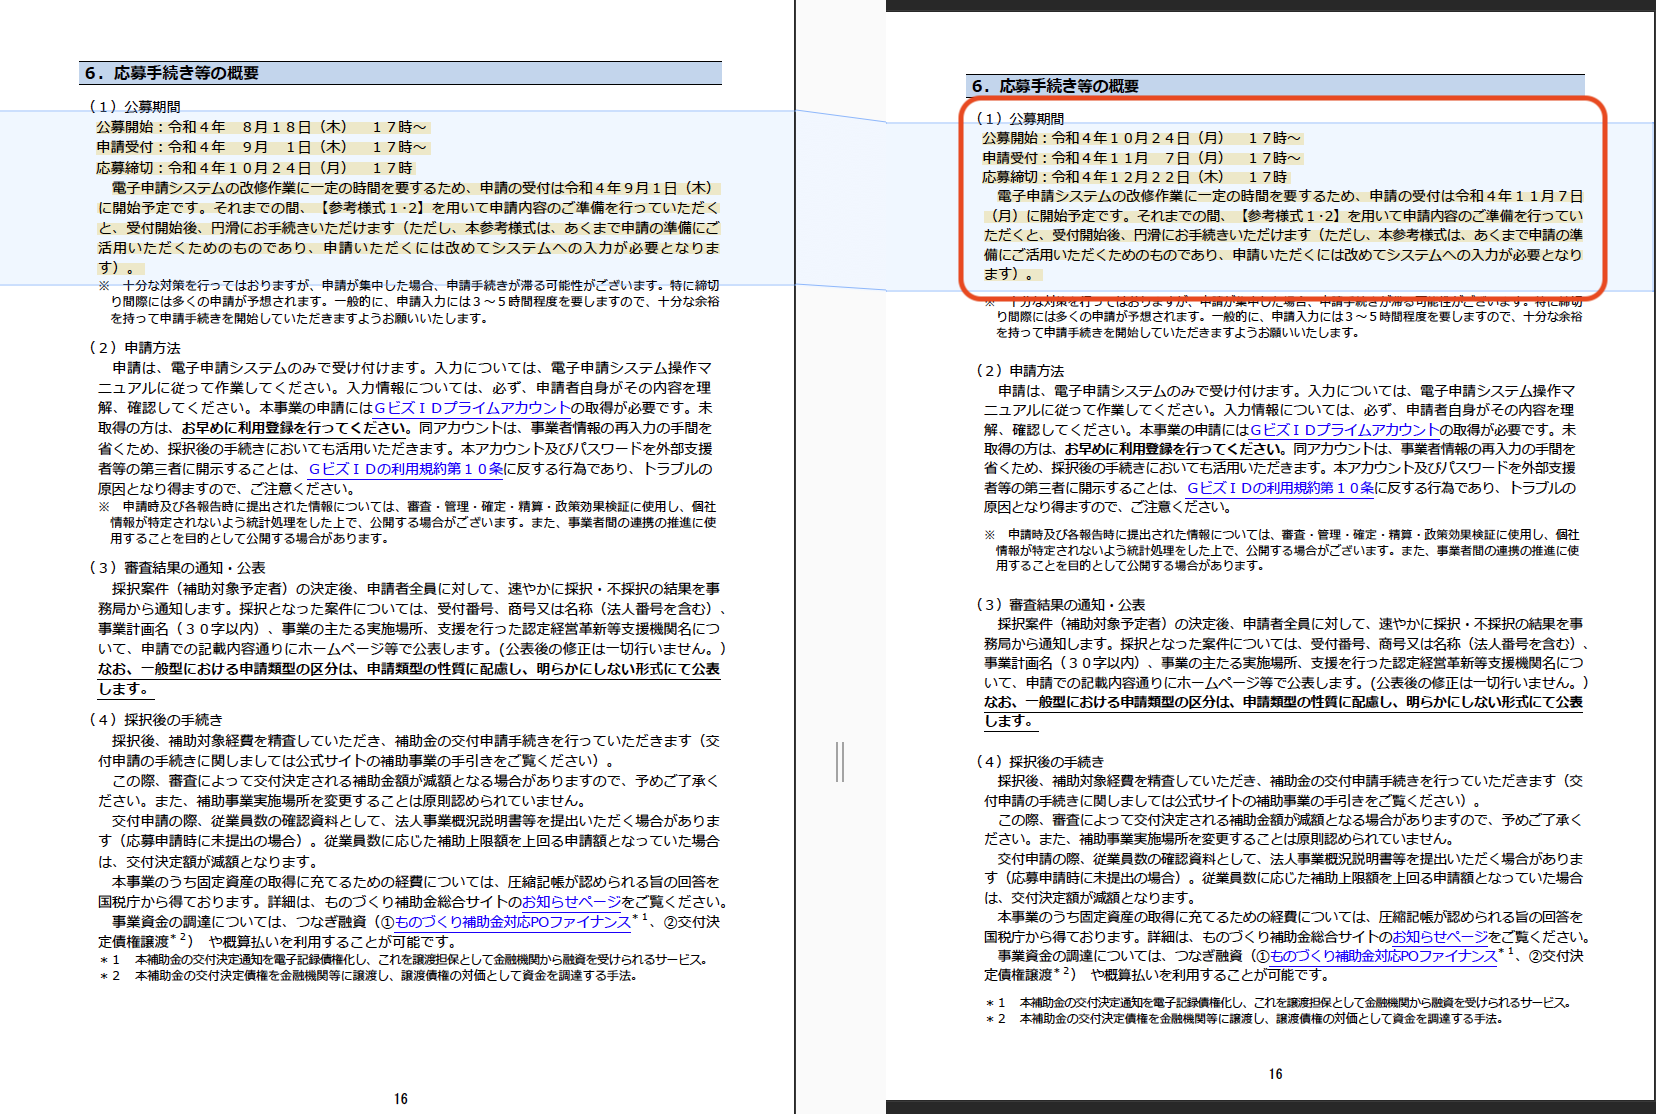Screen dimensions: 1656x1114
Task: Follow GビズIDの利用規約第10条 link in left page
Action: tap(406, 469)
